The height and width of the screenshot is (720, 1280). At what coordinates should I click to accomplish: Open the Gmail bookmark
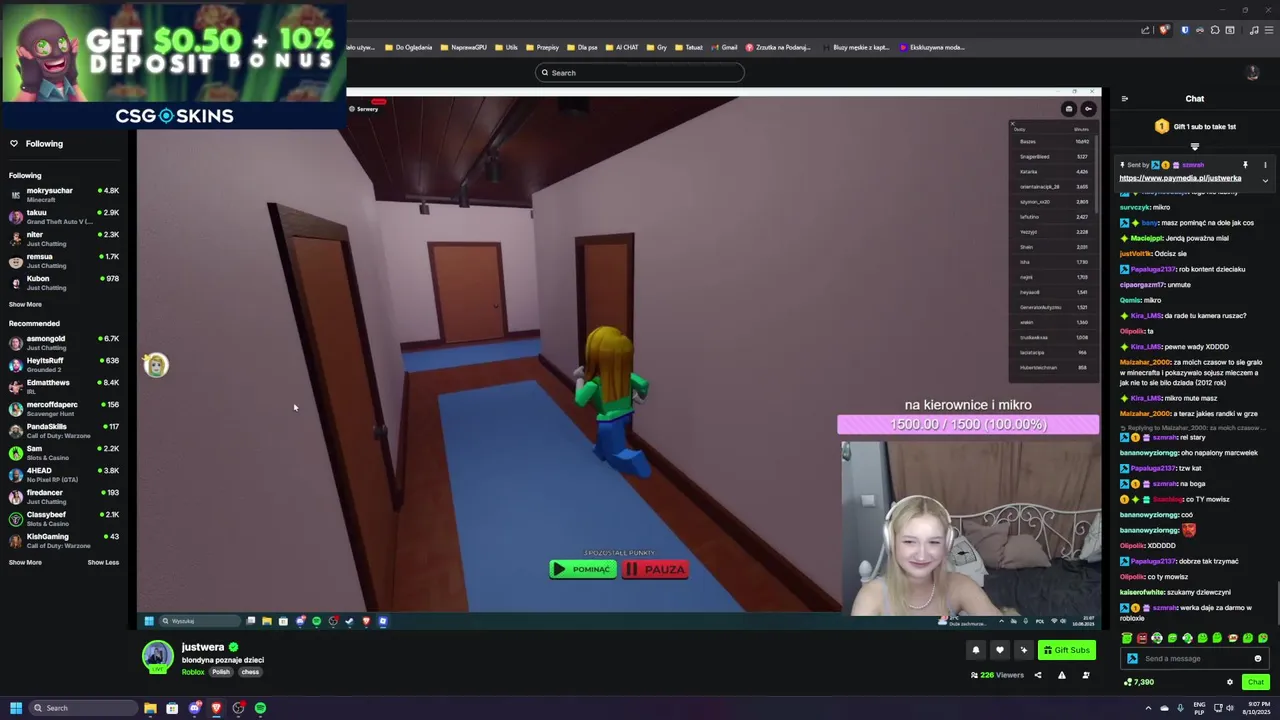(x=723, y=47)
